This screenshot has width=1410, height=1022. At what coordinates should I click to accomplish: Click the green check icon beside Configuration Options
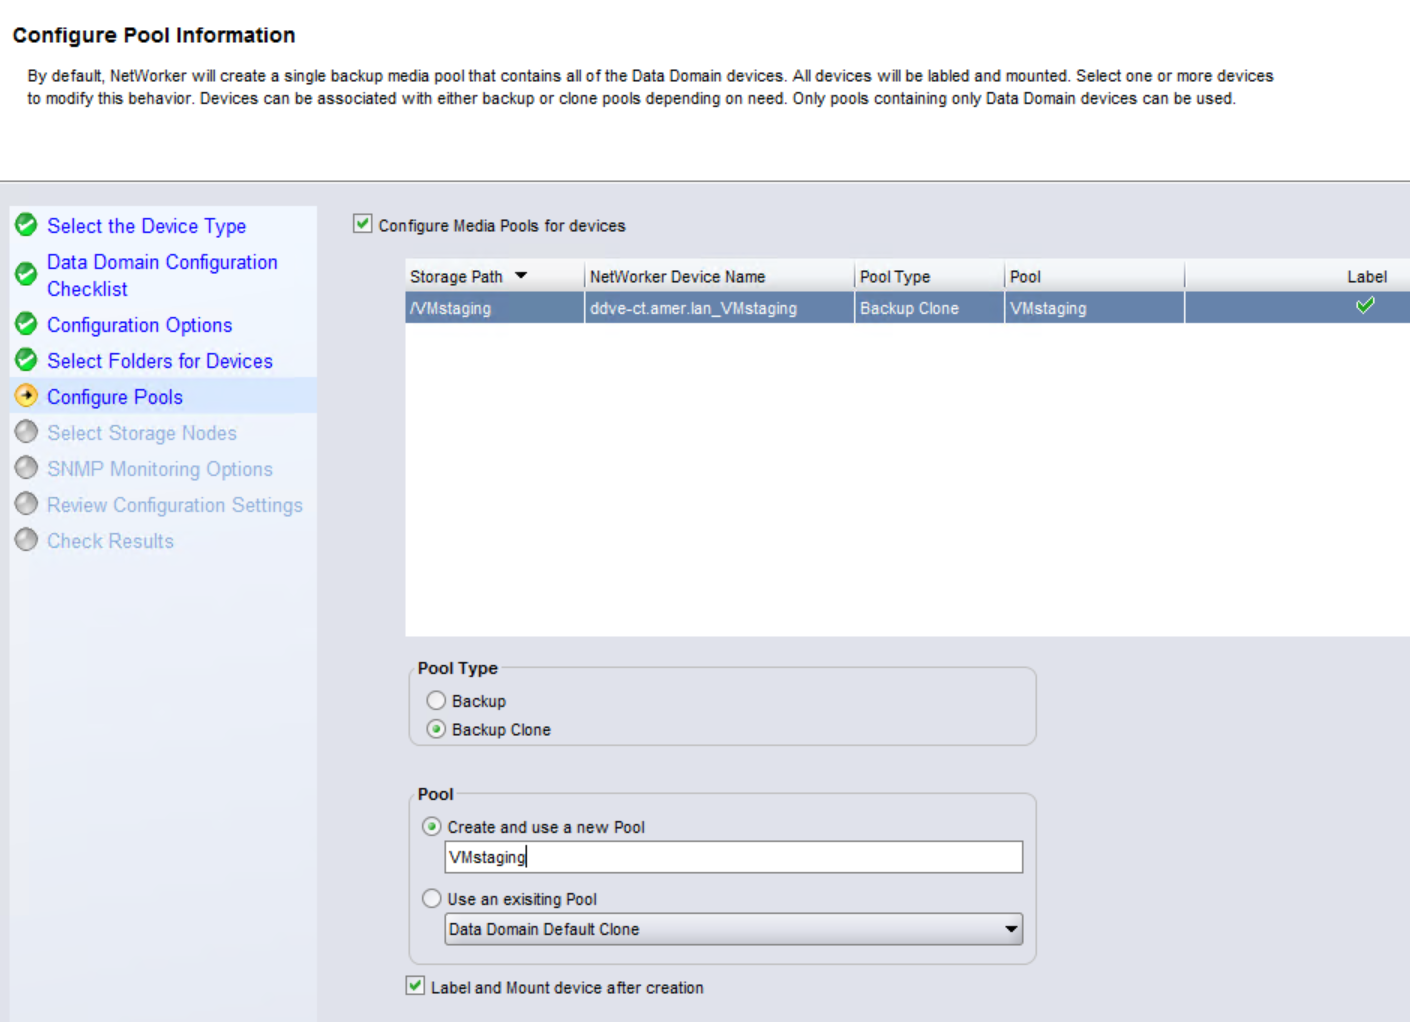27,324
